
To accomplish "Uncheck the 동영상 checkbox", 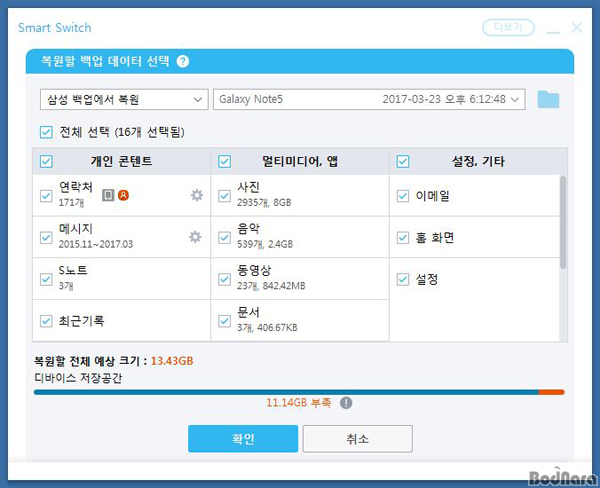I will point(224,279).
